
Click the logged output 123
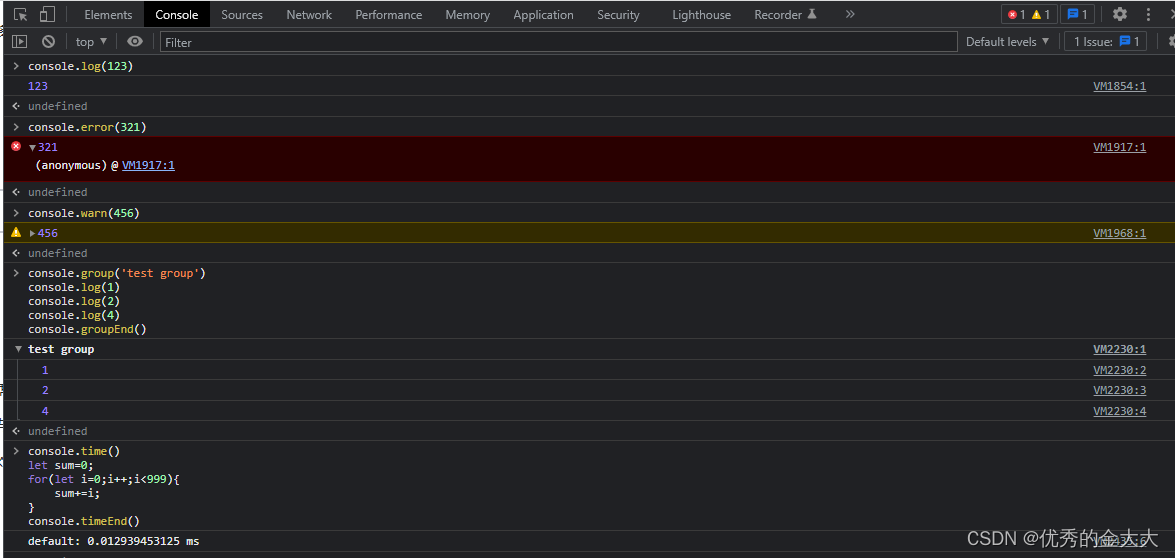(x=37, y=86)
